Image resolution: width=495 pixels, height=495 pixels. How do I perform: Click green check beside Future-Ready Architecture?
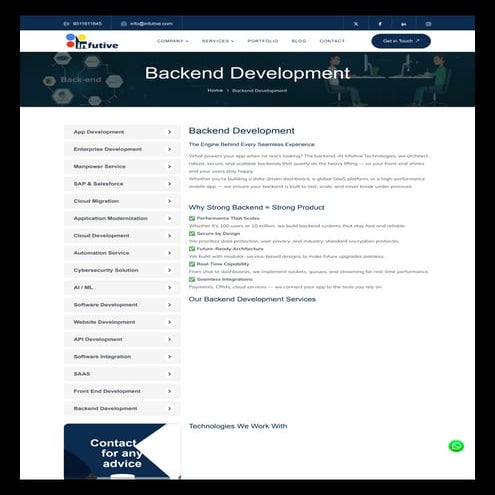[x=192, y=249]
